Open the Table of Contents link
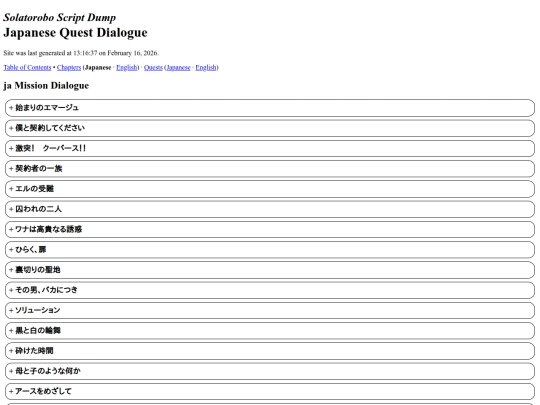The height and width of the screenshot is (405, 540). [x=27, y=68]
